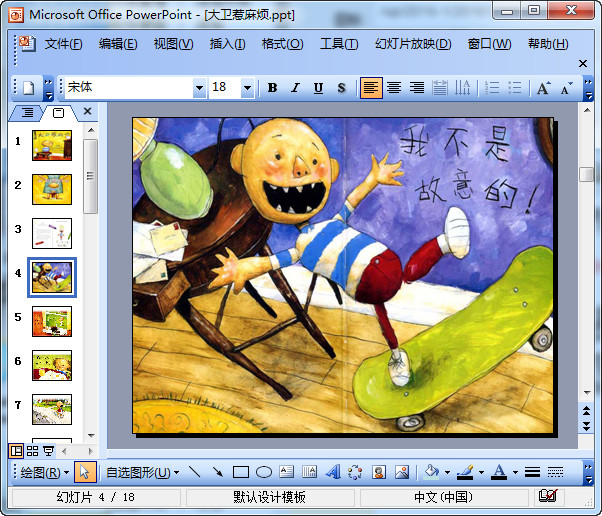This screenshot has height=516, width=602.
Task: Insert clip art
Action: (x=379, y=472)
